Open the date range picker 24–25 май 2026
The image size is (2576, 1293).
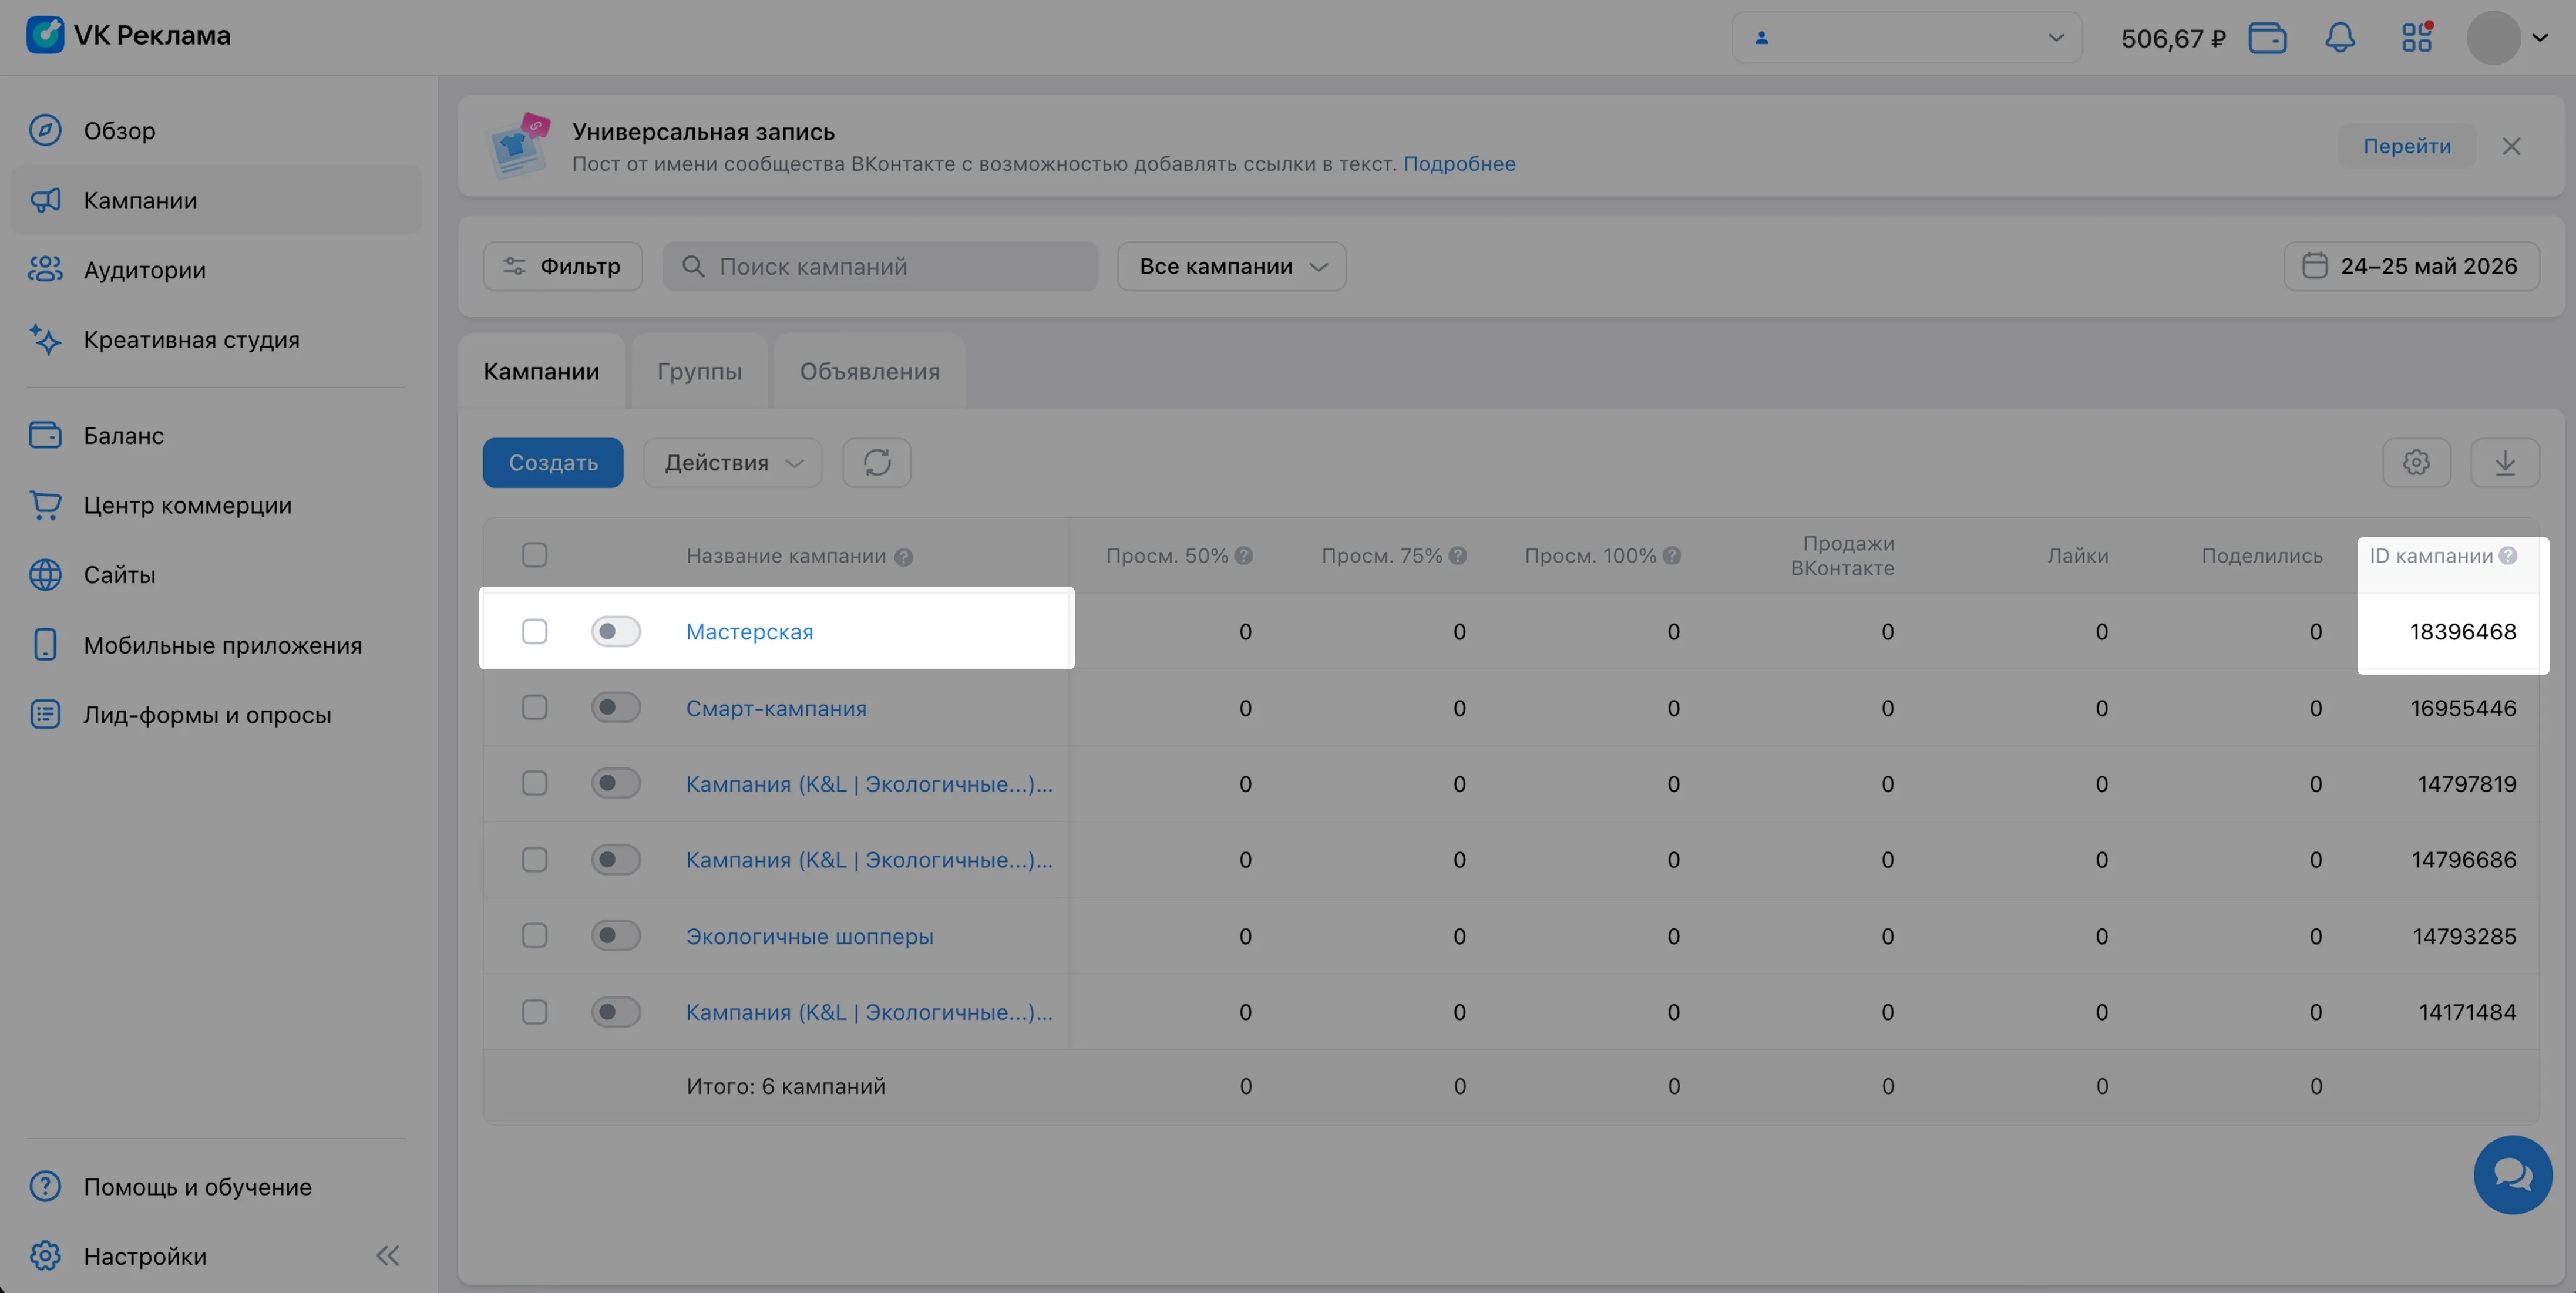[x=2411, y=267]
